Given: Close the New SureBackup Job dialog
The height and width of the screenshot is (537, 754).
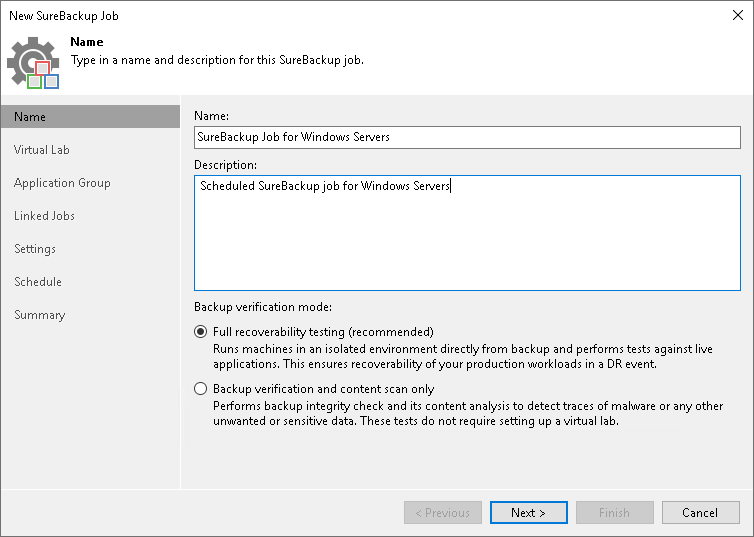Looking at the screenshot, I should click(x=738, y=15).
